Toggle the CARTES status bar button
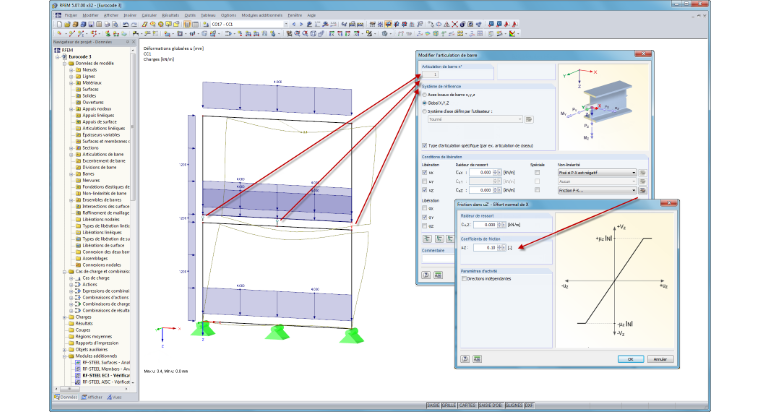The image size is (760, 412). point(467,405)
